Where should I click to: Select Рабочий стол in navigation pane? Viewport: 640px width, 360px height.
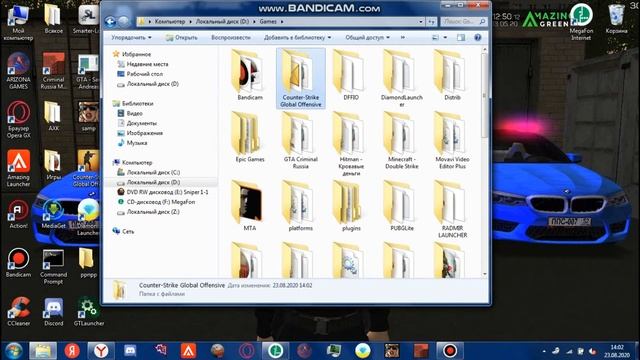pos(140,74)
